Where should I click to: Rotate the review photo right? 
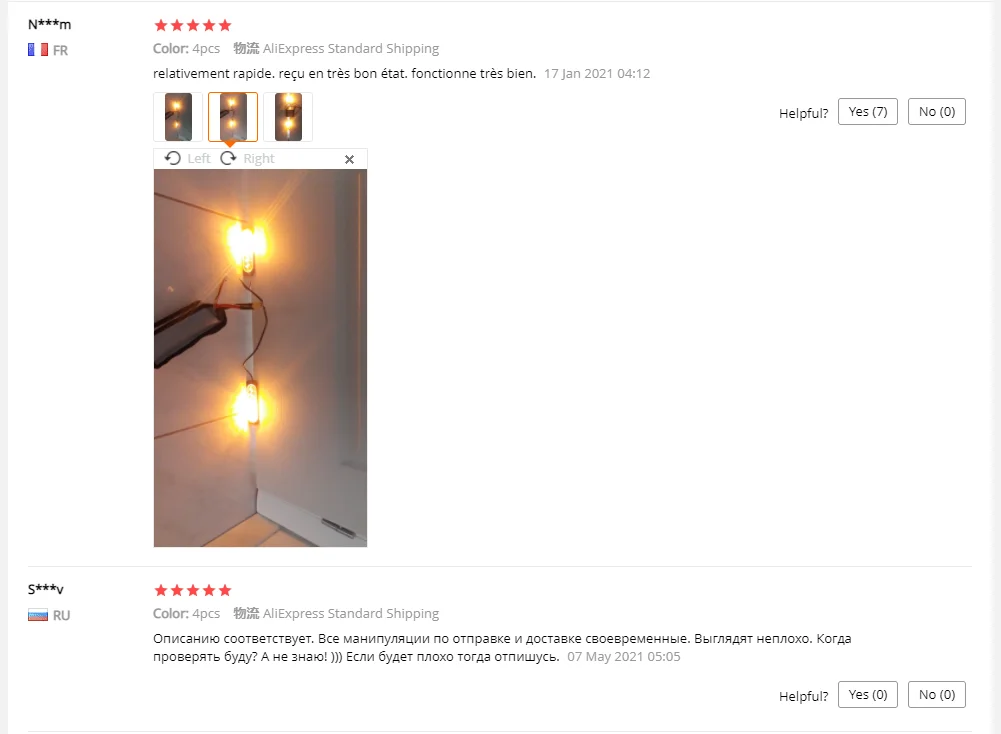[247, 158]
